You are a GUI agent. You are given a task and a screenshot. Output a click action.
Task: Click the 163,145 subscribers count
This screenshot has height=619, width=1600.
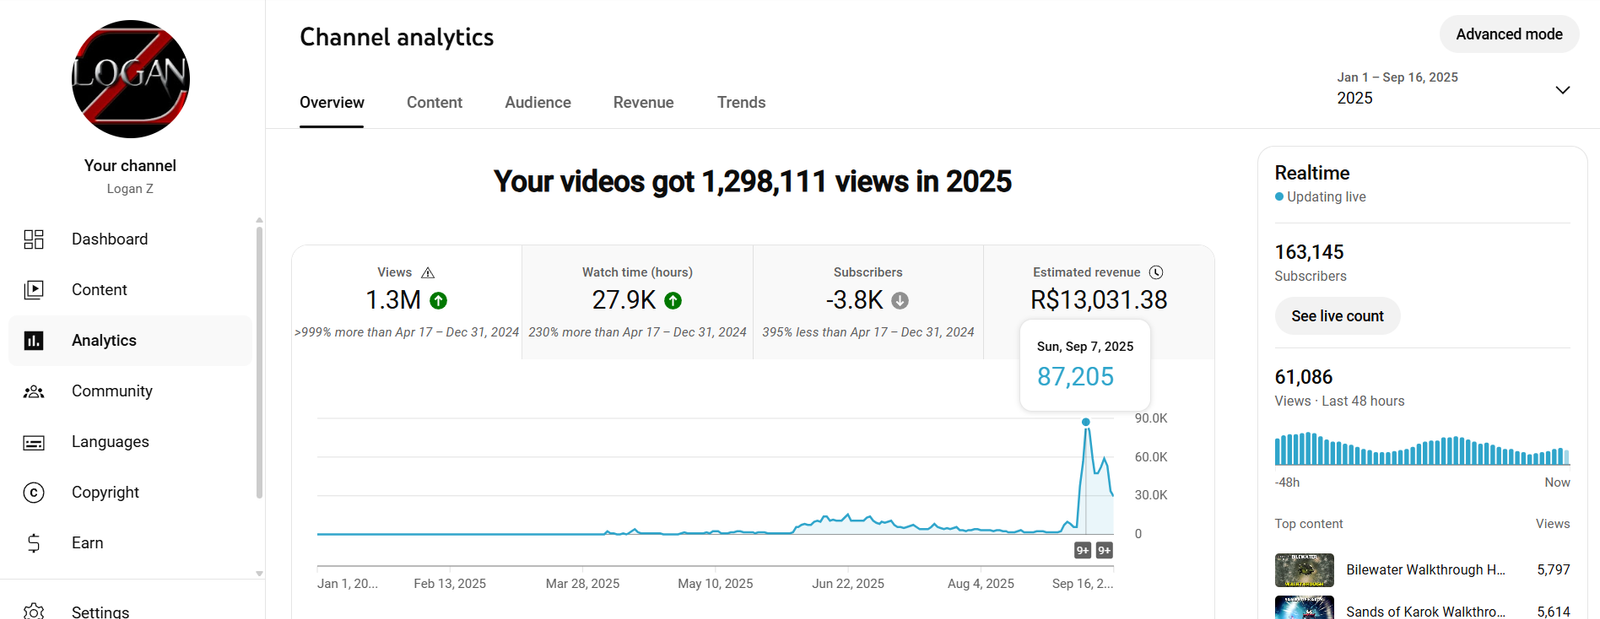(x=1309, y=252)
